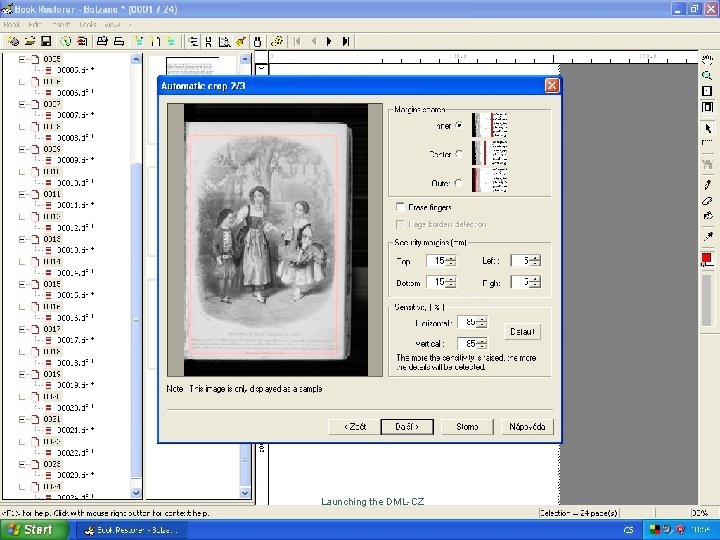Image resolution: width=720 pixels, height=540 pixels.
Task: Collapse the 0011 page node in tree
Action: pyautogui.click(x=22, y=194)
